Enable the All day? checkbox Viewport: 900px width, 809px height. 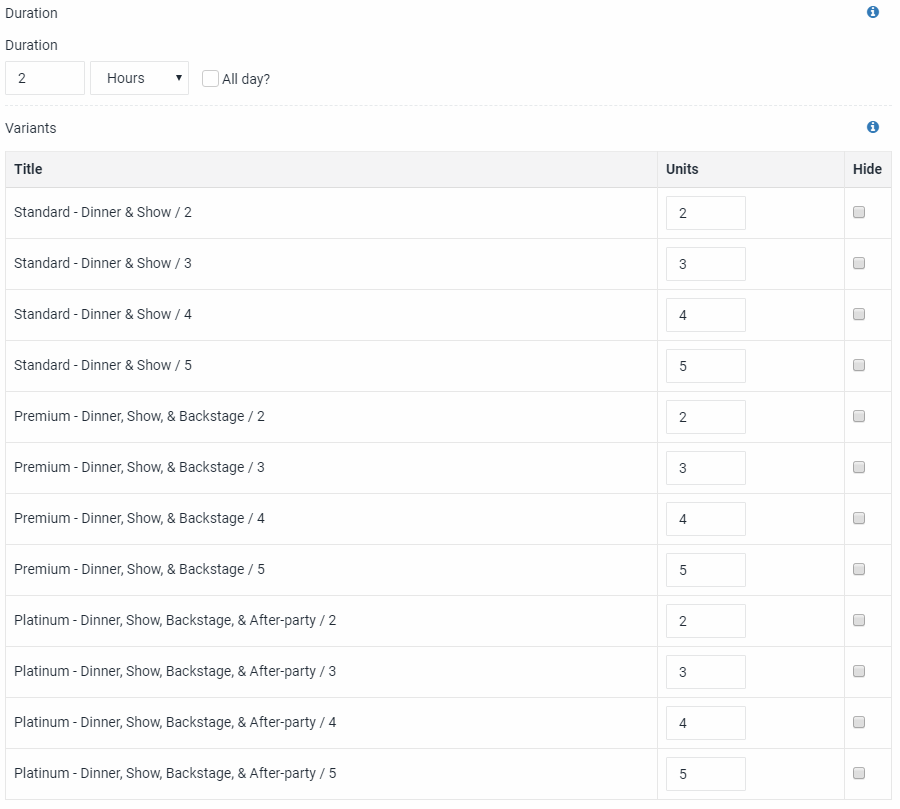(210, 79)
